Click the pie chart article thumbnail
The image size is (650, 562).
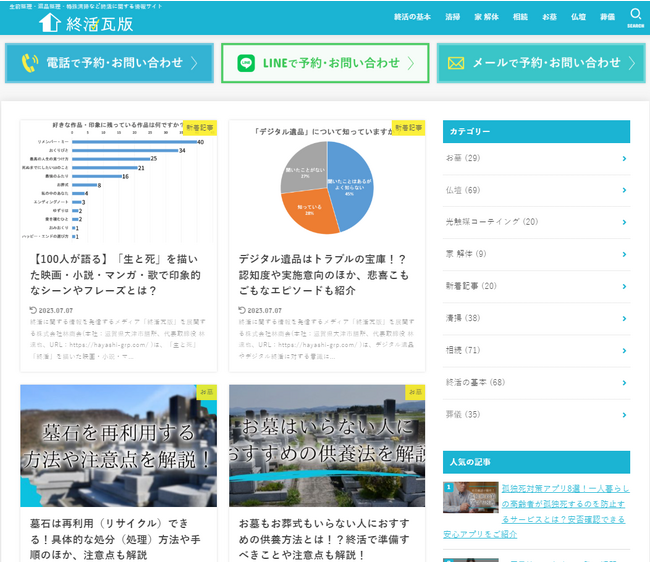coord(327,182)
